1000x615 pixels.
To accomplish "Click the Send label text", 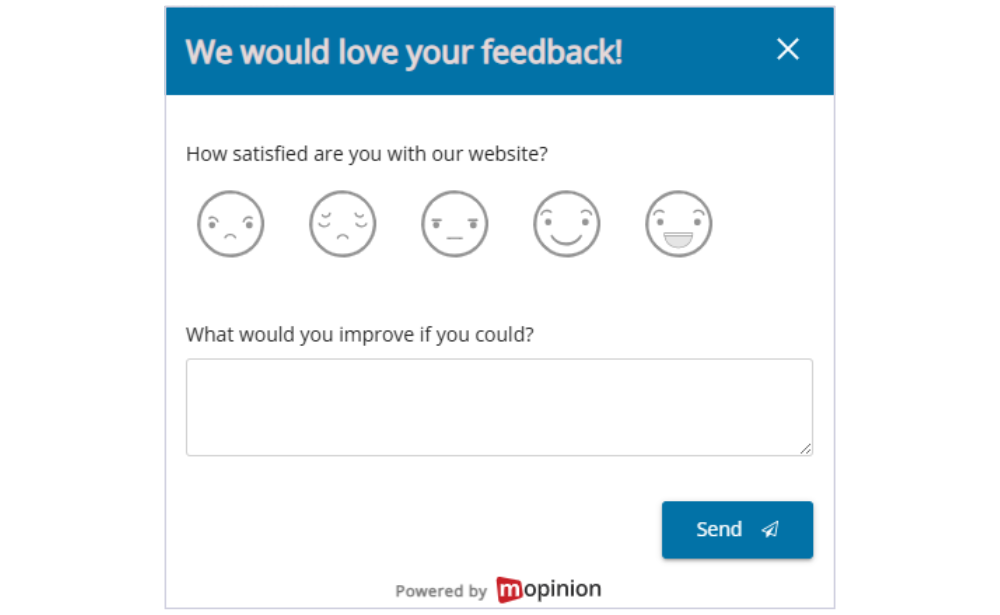I will point(720,530).
